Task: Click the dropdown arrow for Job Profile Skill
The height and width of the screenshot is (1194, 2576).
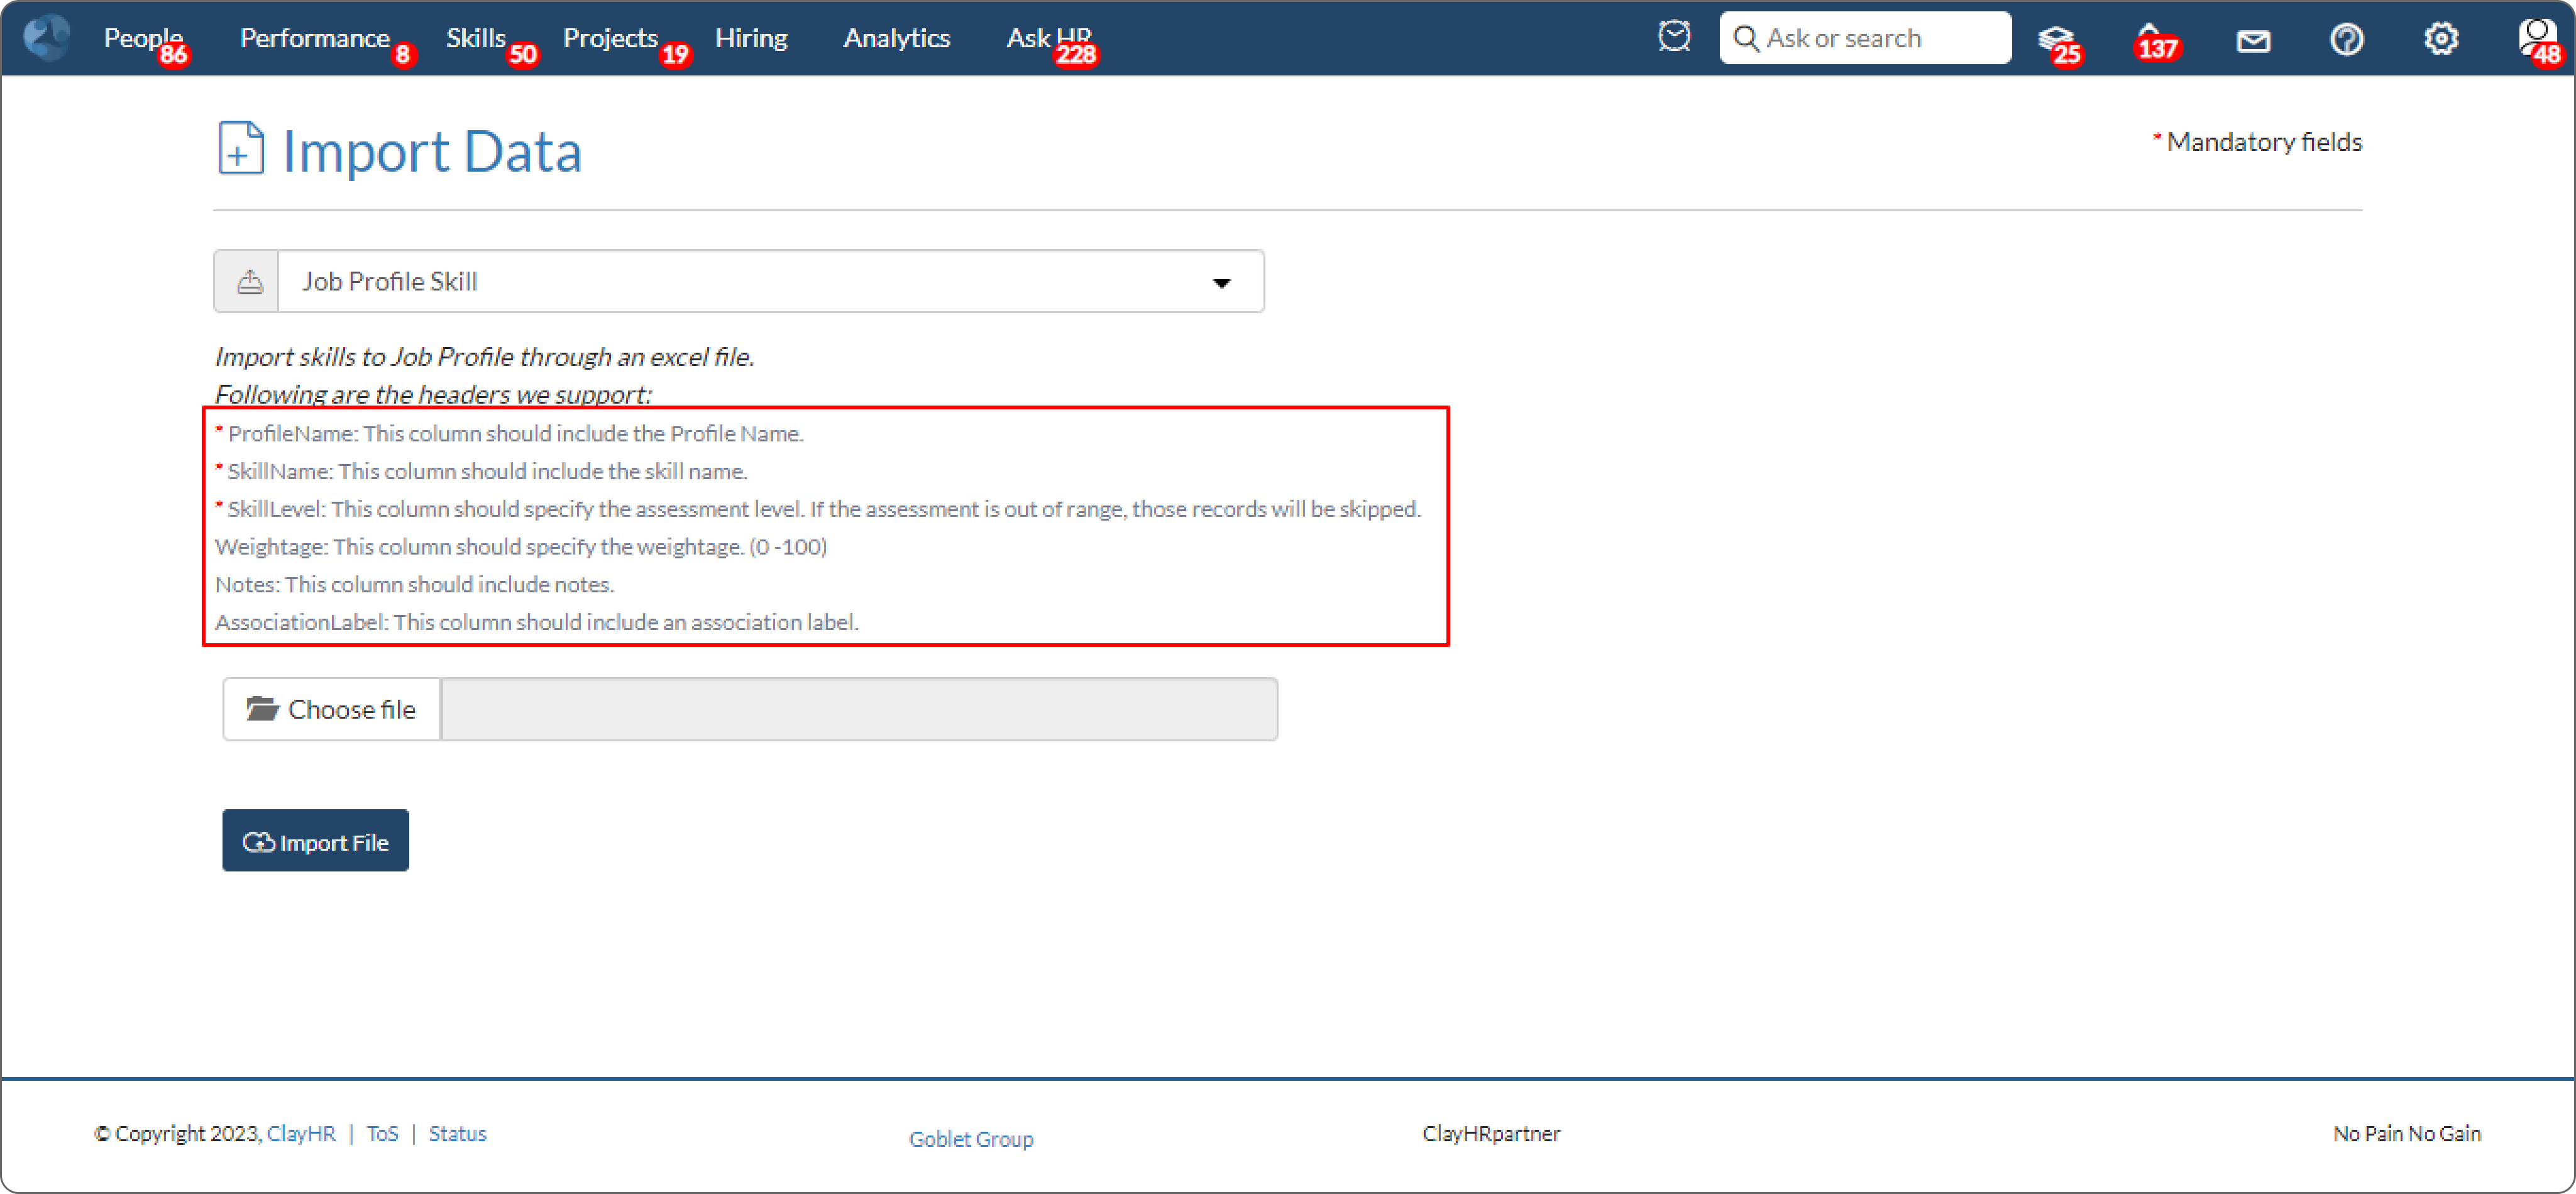Action: [x=1221, y=283]
